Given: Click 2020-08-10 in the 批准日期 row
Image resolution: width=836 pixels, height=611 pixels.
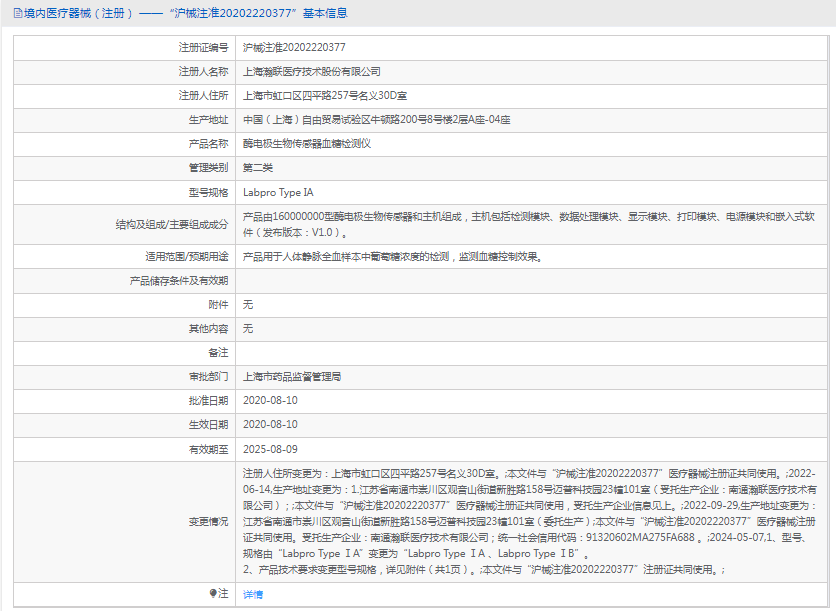Looking at the screenshot, I should coord(270,400).
